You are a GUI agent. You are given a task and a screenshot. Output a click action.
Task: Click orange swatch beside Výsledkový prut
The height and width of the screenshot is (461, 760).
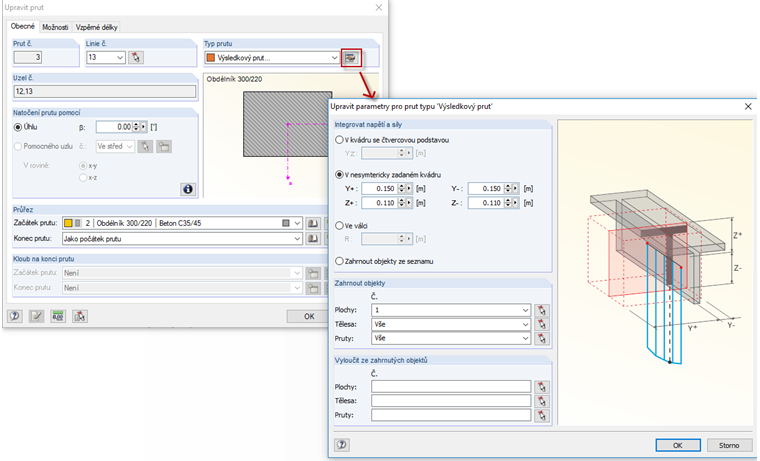pos(211,58)
